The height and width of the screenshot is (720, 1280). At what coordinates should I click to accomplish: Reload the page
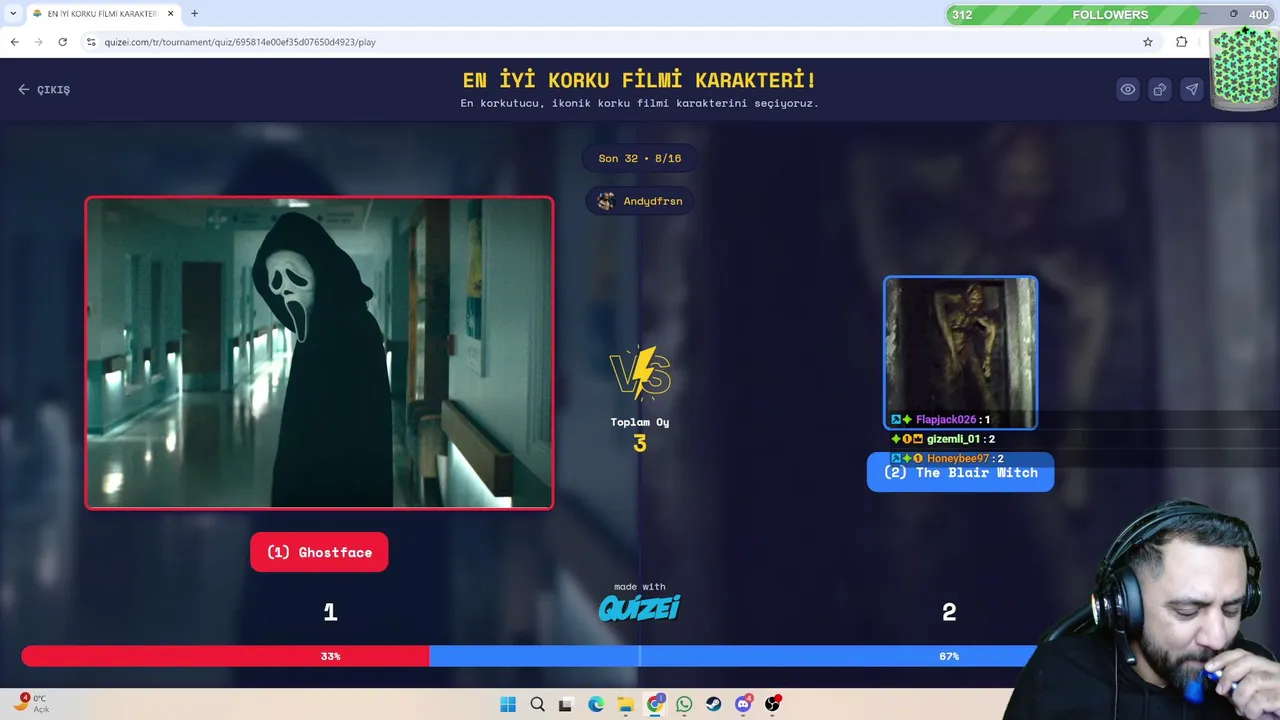tap(62, 42)
